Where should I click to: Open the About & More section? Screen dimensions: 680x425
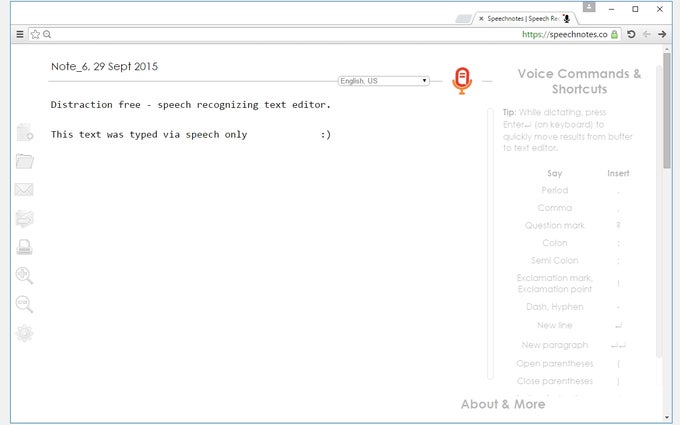point(503,404)
